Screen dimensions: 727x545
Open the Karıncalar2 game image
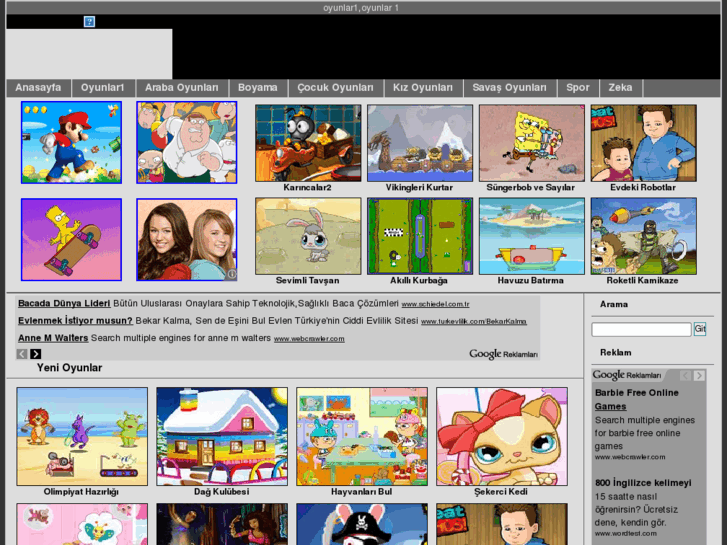coord(308,143)
